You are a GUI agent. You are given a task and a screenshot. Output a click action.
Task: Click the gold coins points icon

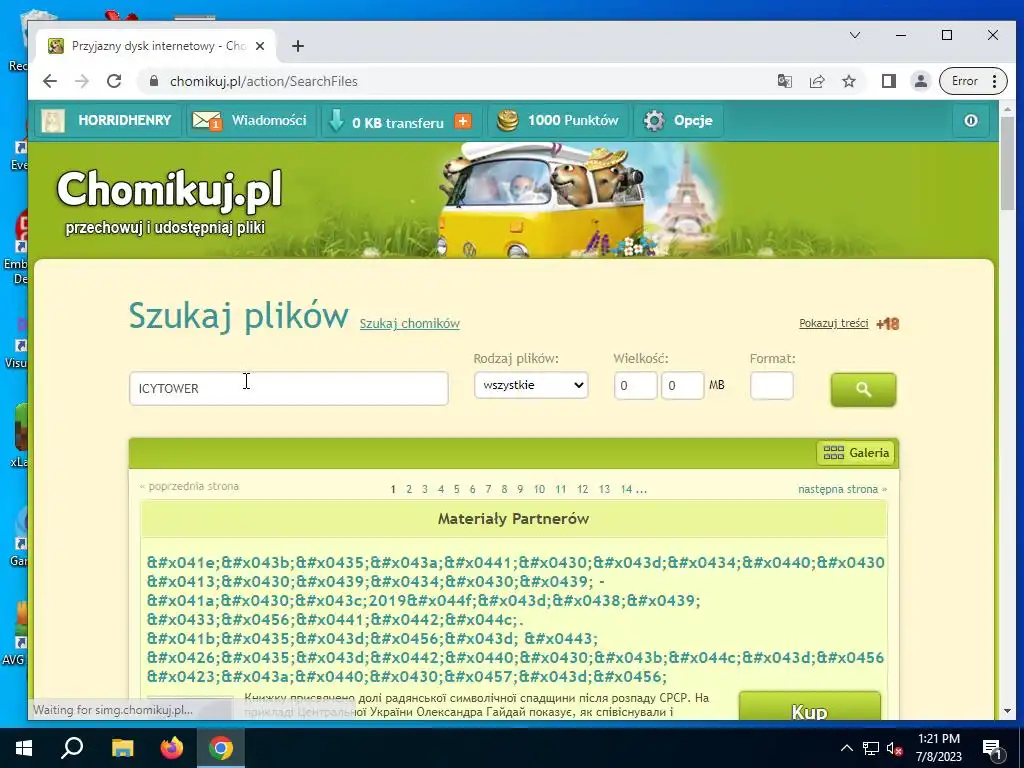click(x=507, y=120)
